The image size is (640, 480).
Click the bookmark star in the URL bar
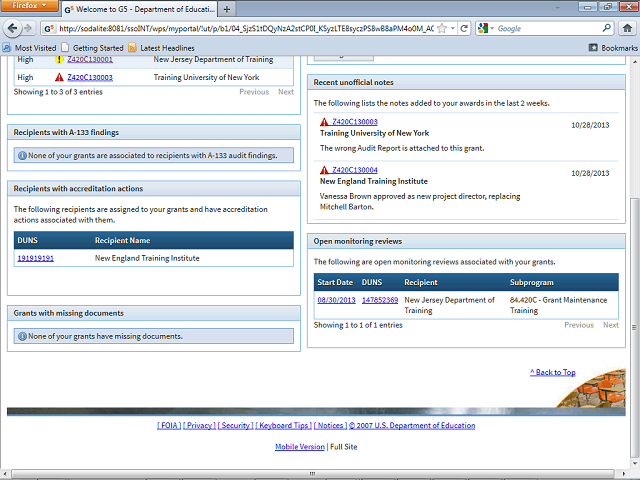pos(441,29)
